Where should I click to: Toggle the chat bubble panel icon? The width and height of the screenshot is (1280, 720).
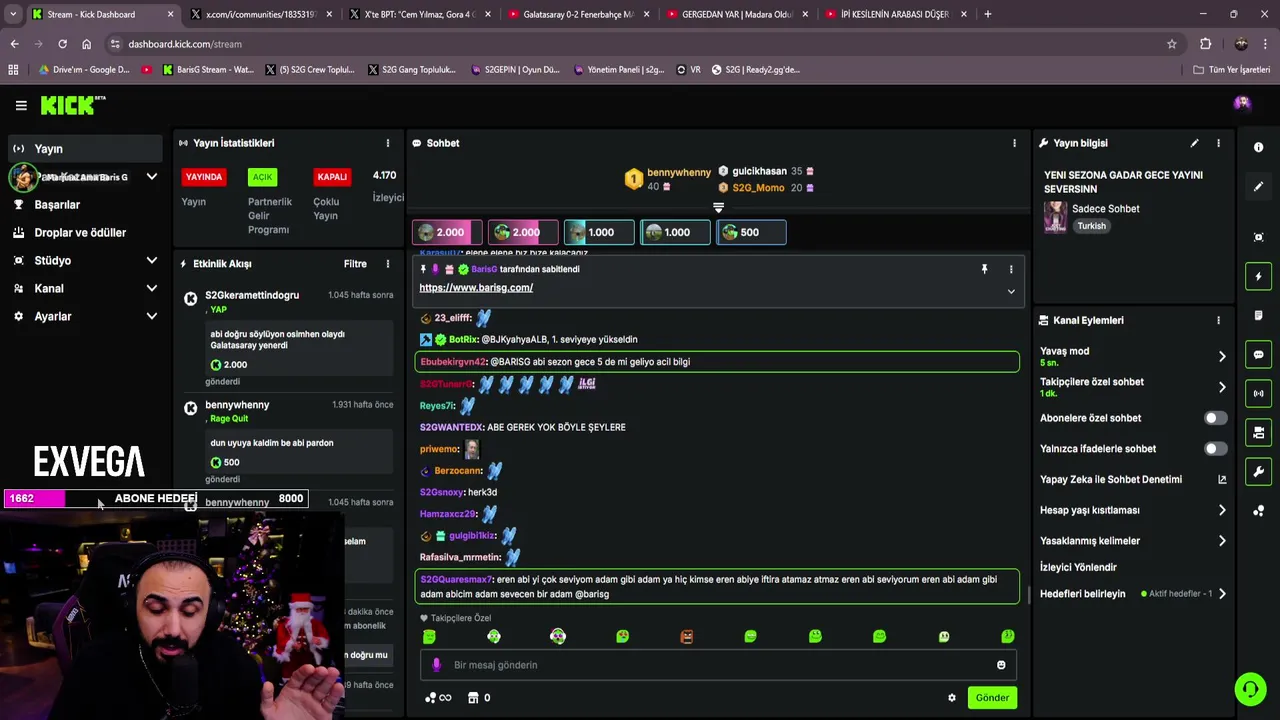tap(1258, 354)
